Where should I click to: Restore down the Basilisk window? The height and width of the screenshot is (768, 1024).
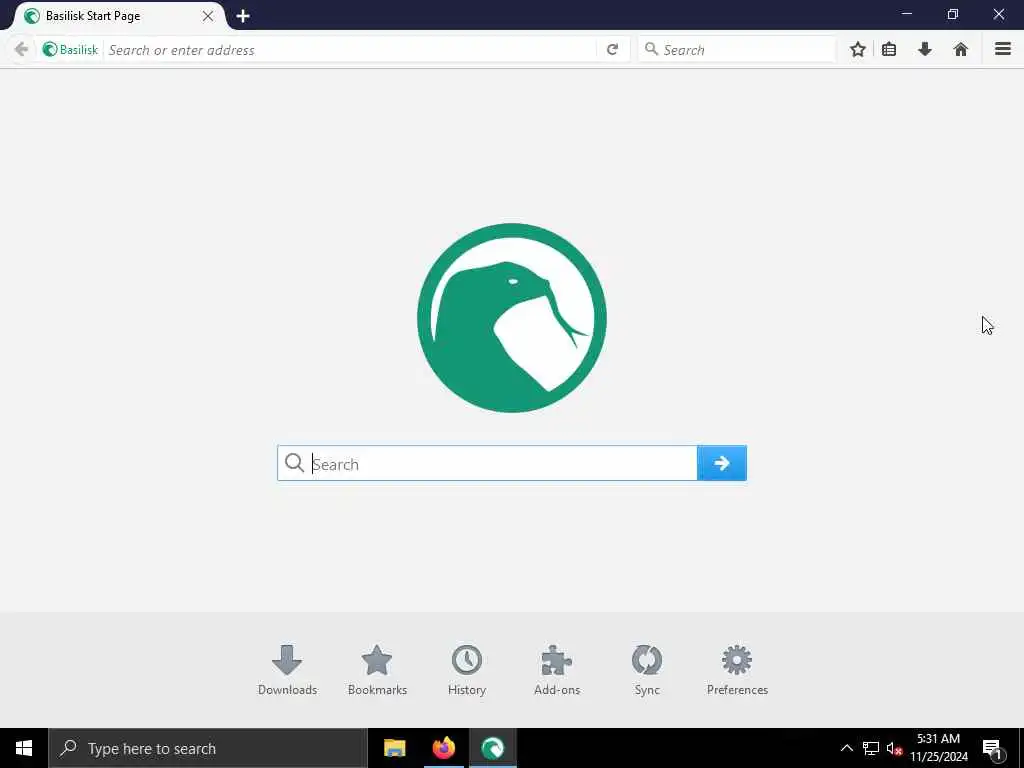tap(953, 14)
